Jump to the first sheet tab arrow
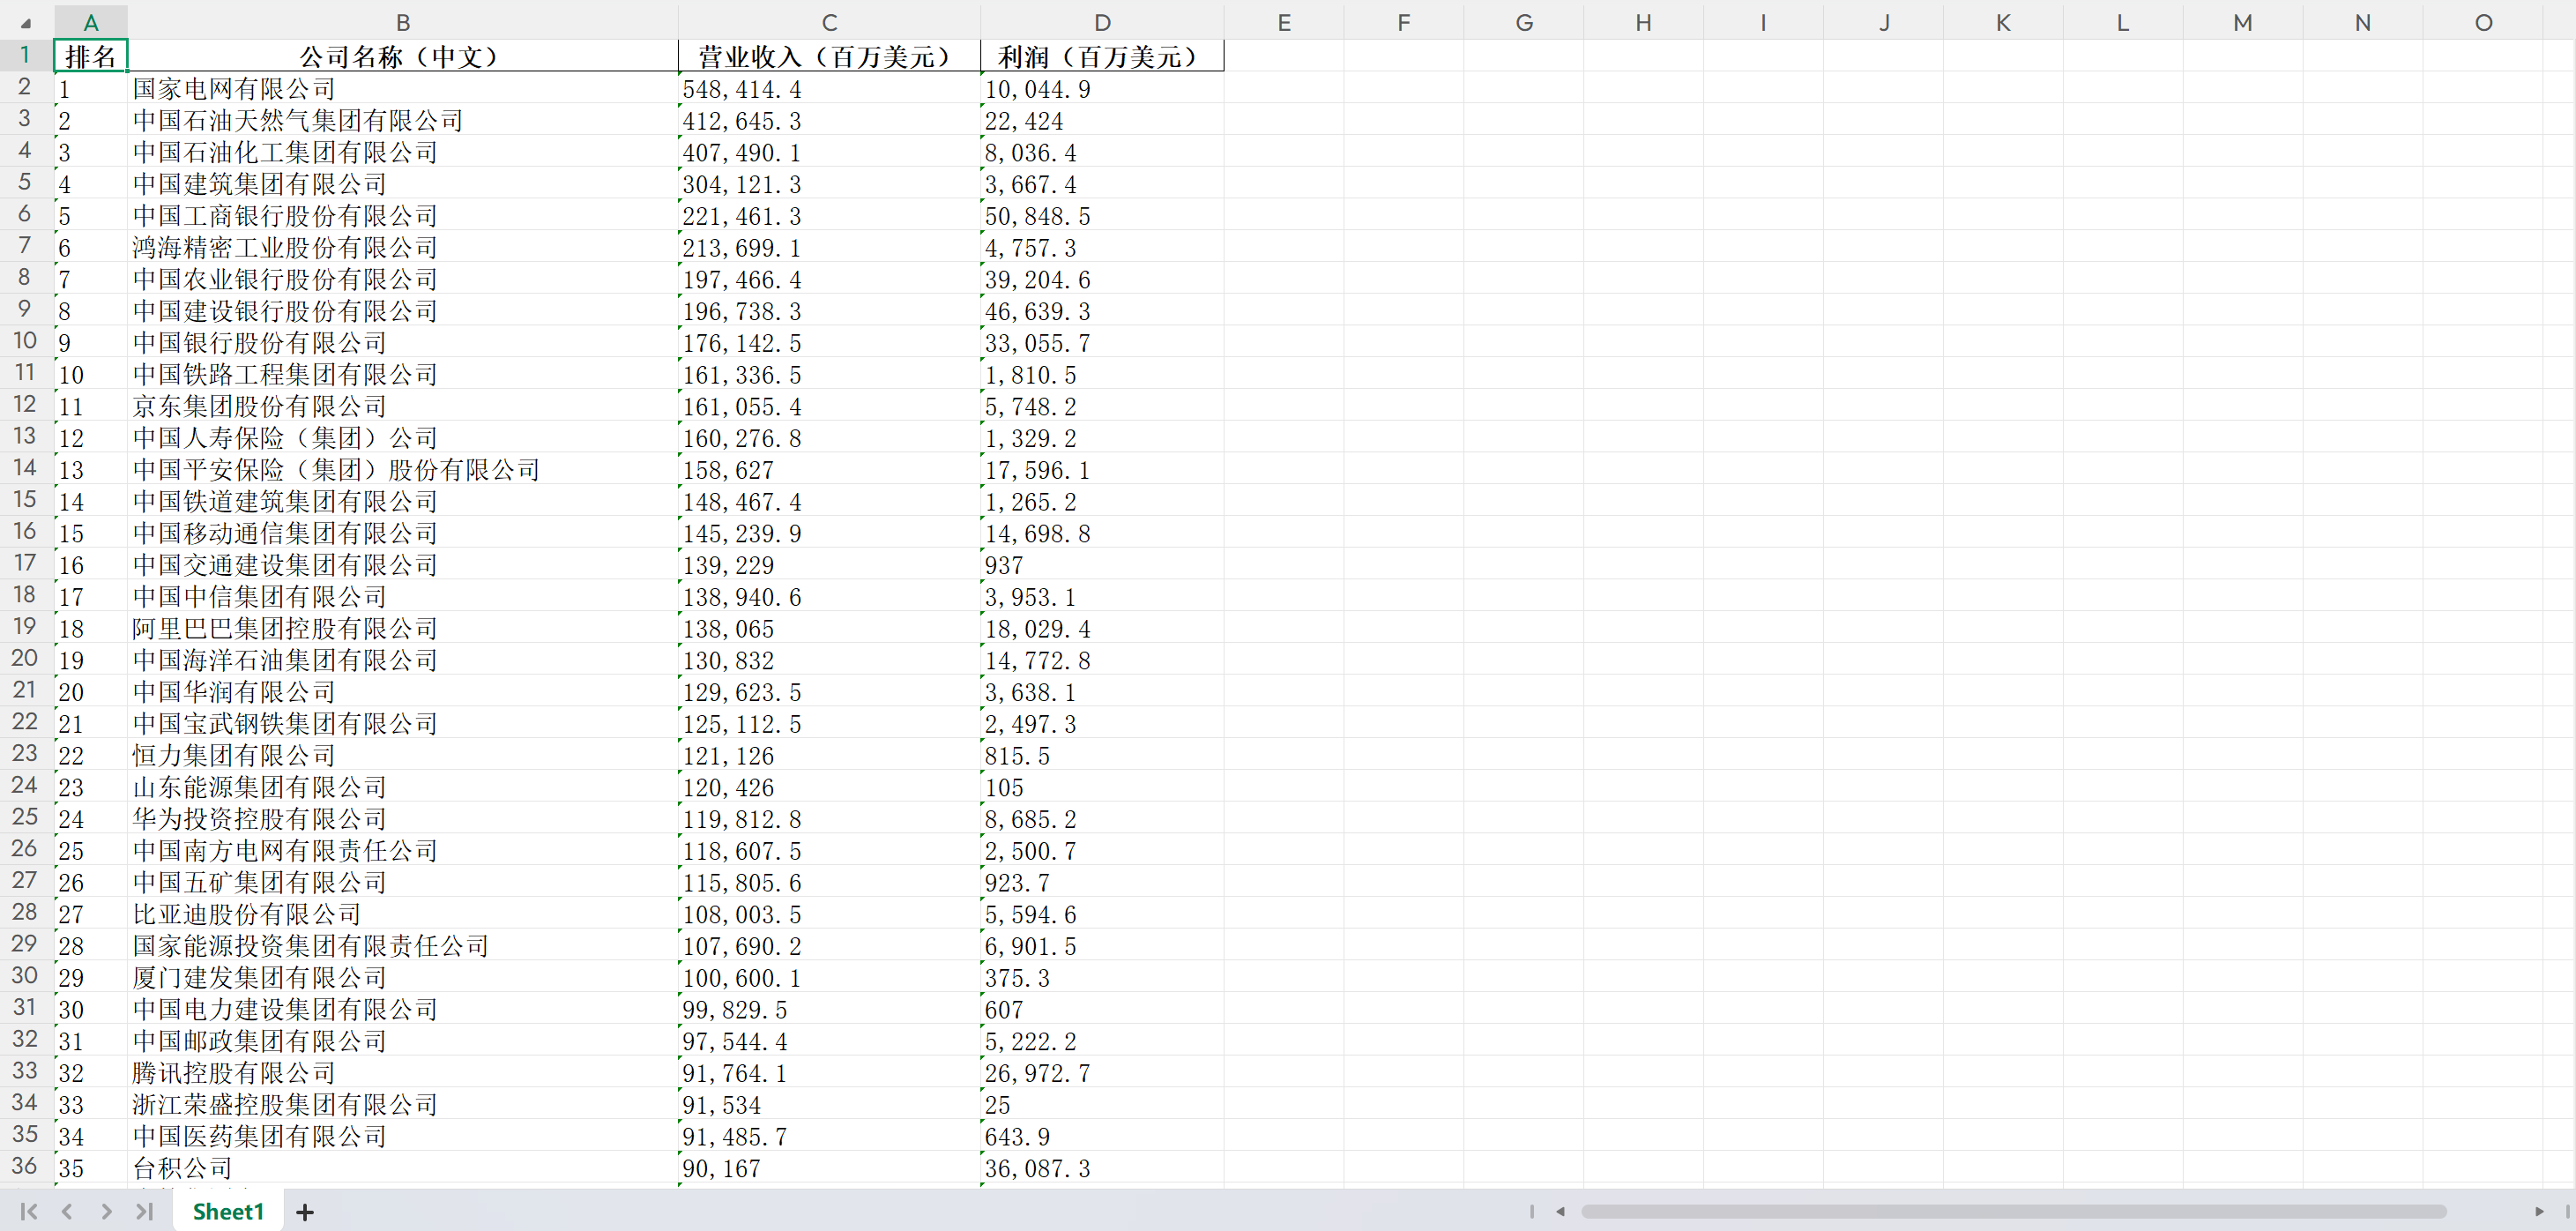 (x=29, y=1212)
